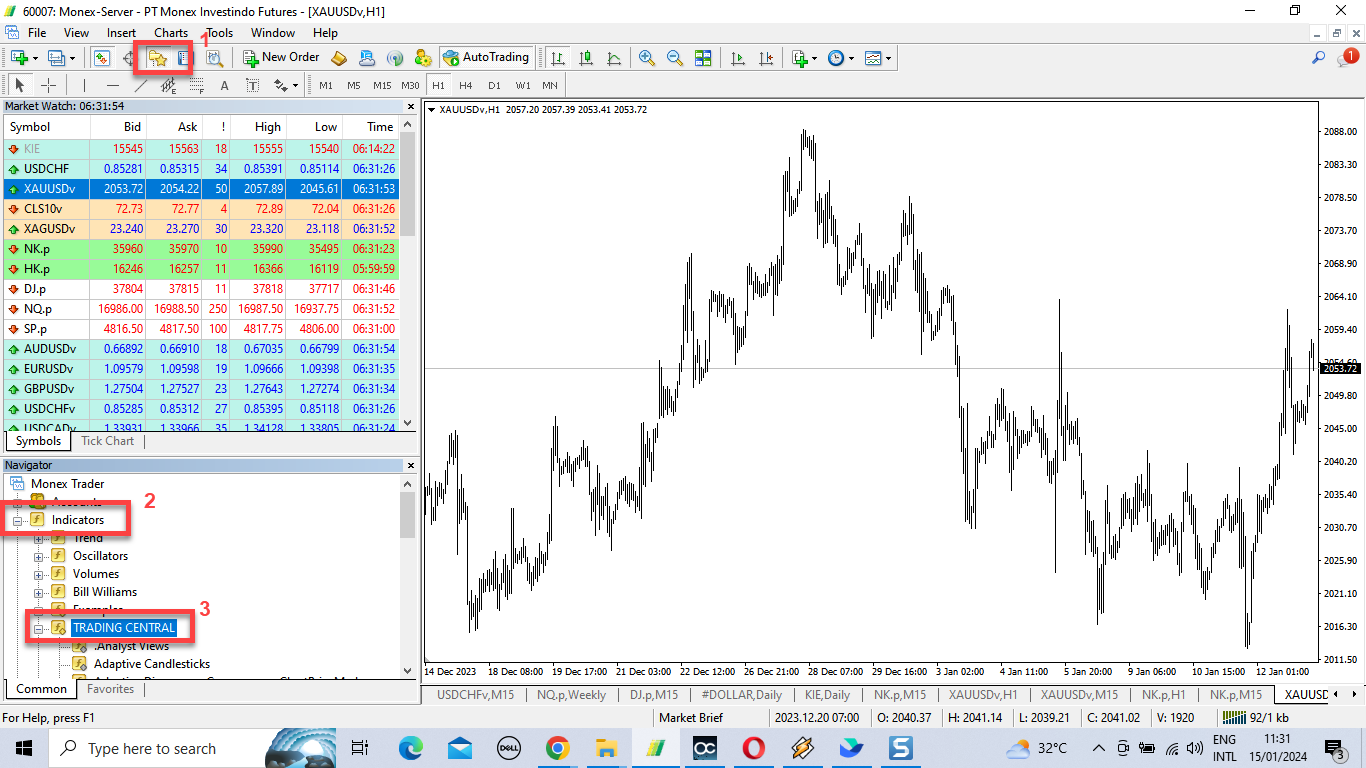Open the Terminal panel toolbar icon
The height and width of the screenshot is (768, 1366).
click(183, 58)
